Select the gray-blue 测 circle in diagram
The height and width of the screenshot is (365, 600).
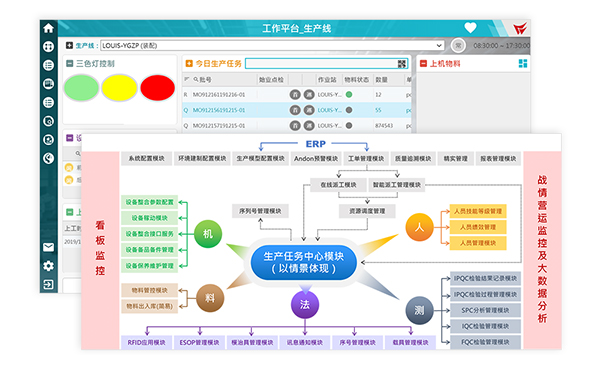pyautogui.click(x=419, y=310)
